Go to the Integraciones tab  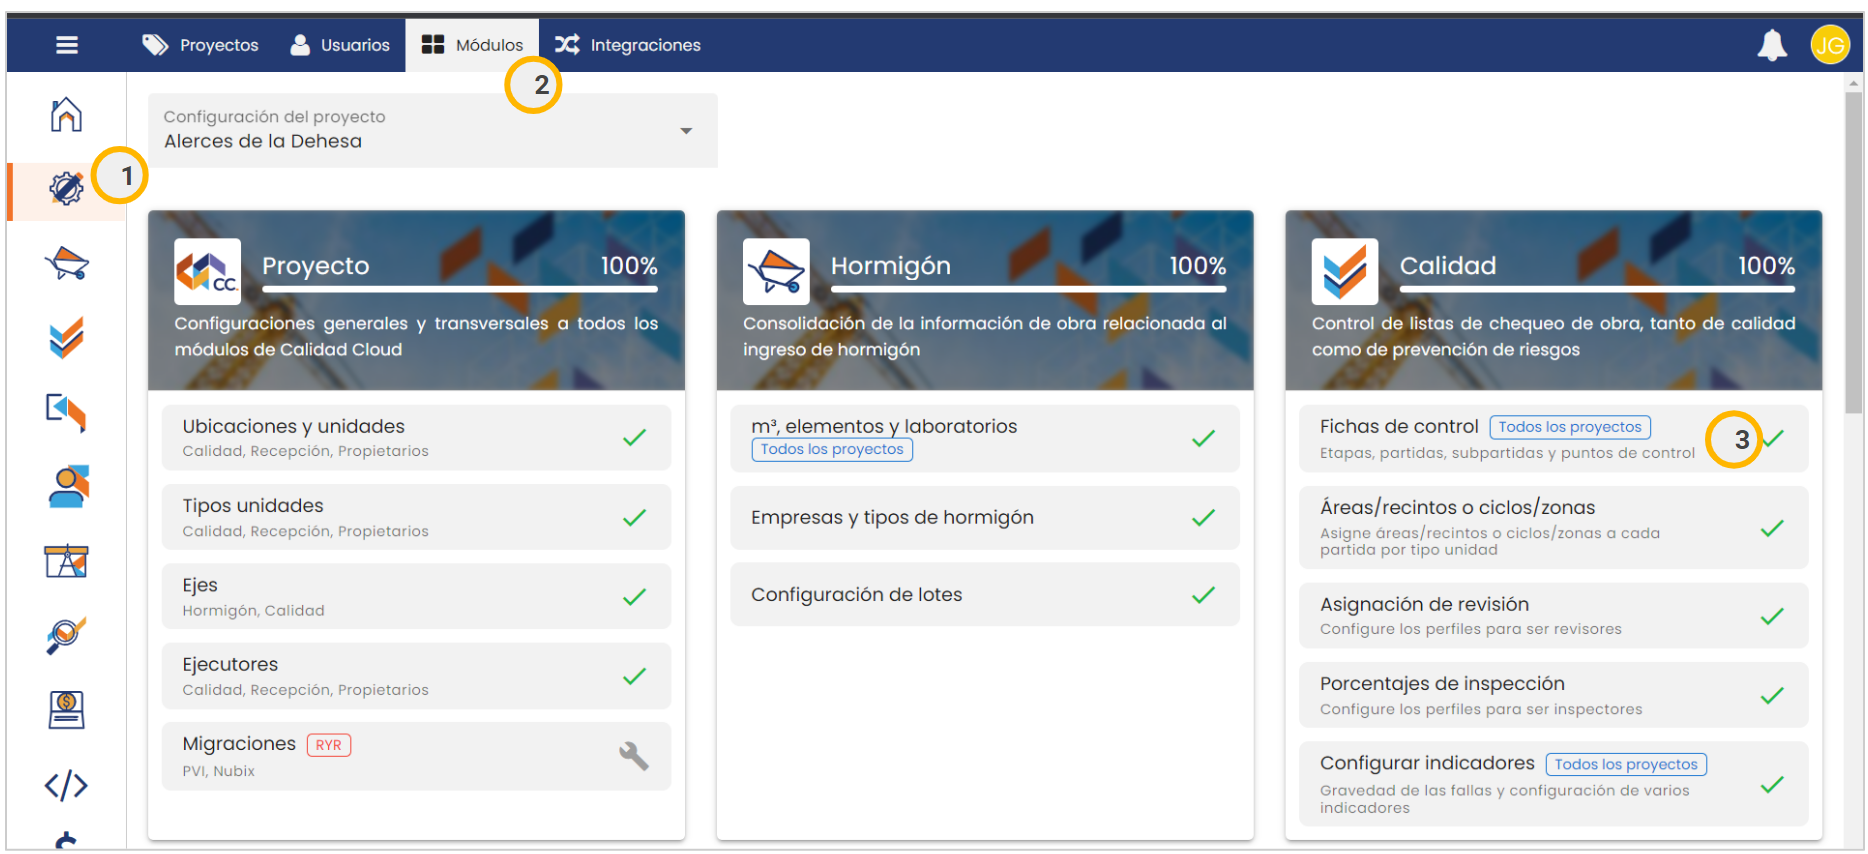[628, 45]
